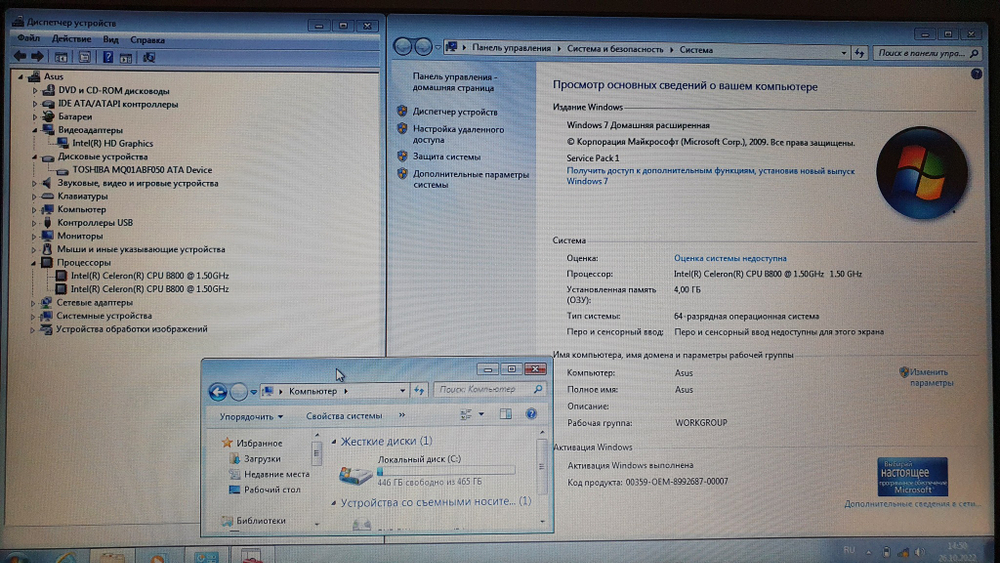Refresh the Компьютер Explorer window address bar
Screen dimensions: 1000x563
(x=418, y=390)
